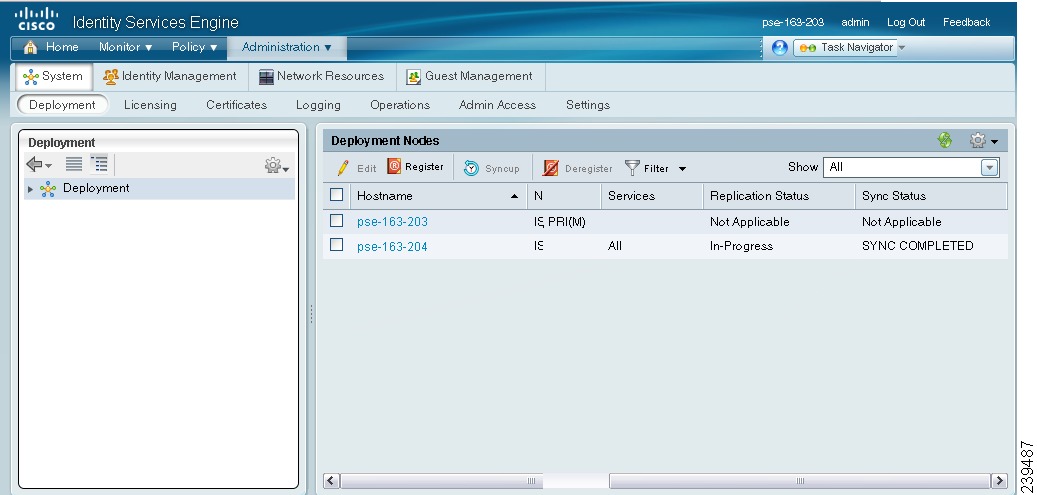Check the pse-163-203 row checkbox
Viewport: 1037px width, 495px height.
pos(337,220)
